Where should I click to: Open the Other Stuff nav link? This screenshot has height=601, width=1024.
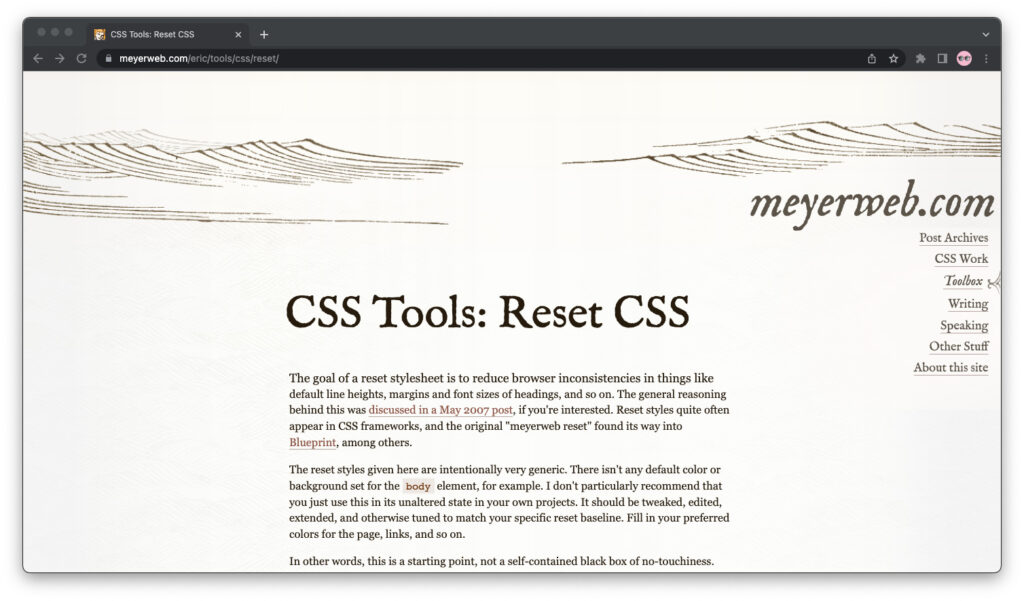click(x=959, y=346)
